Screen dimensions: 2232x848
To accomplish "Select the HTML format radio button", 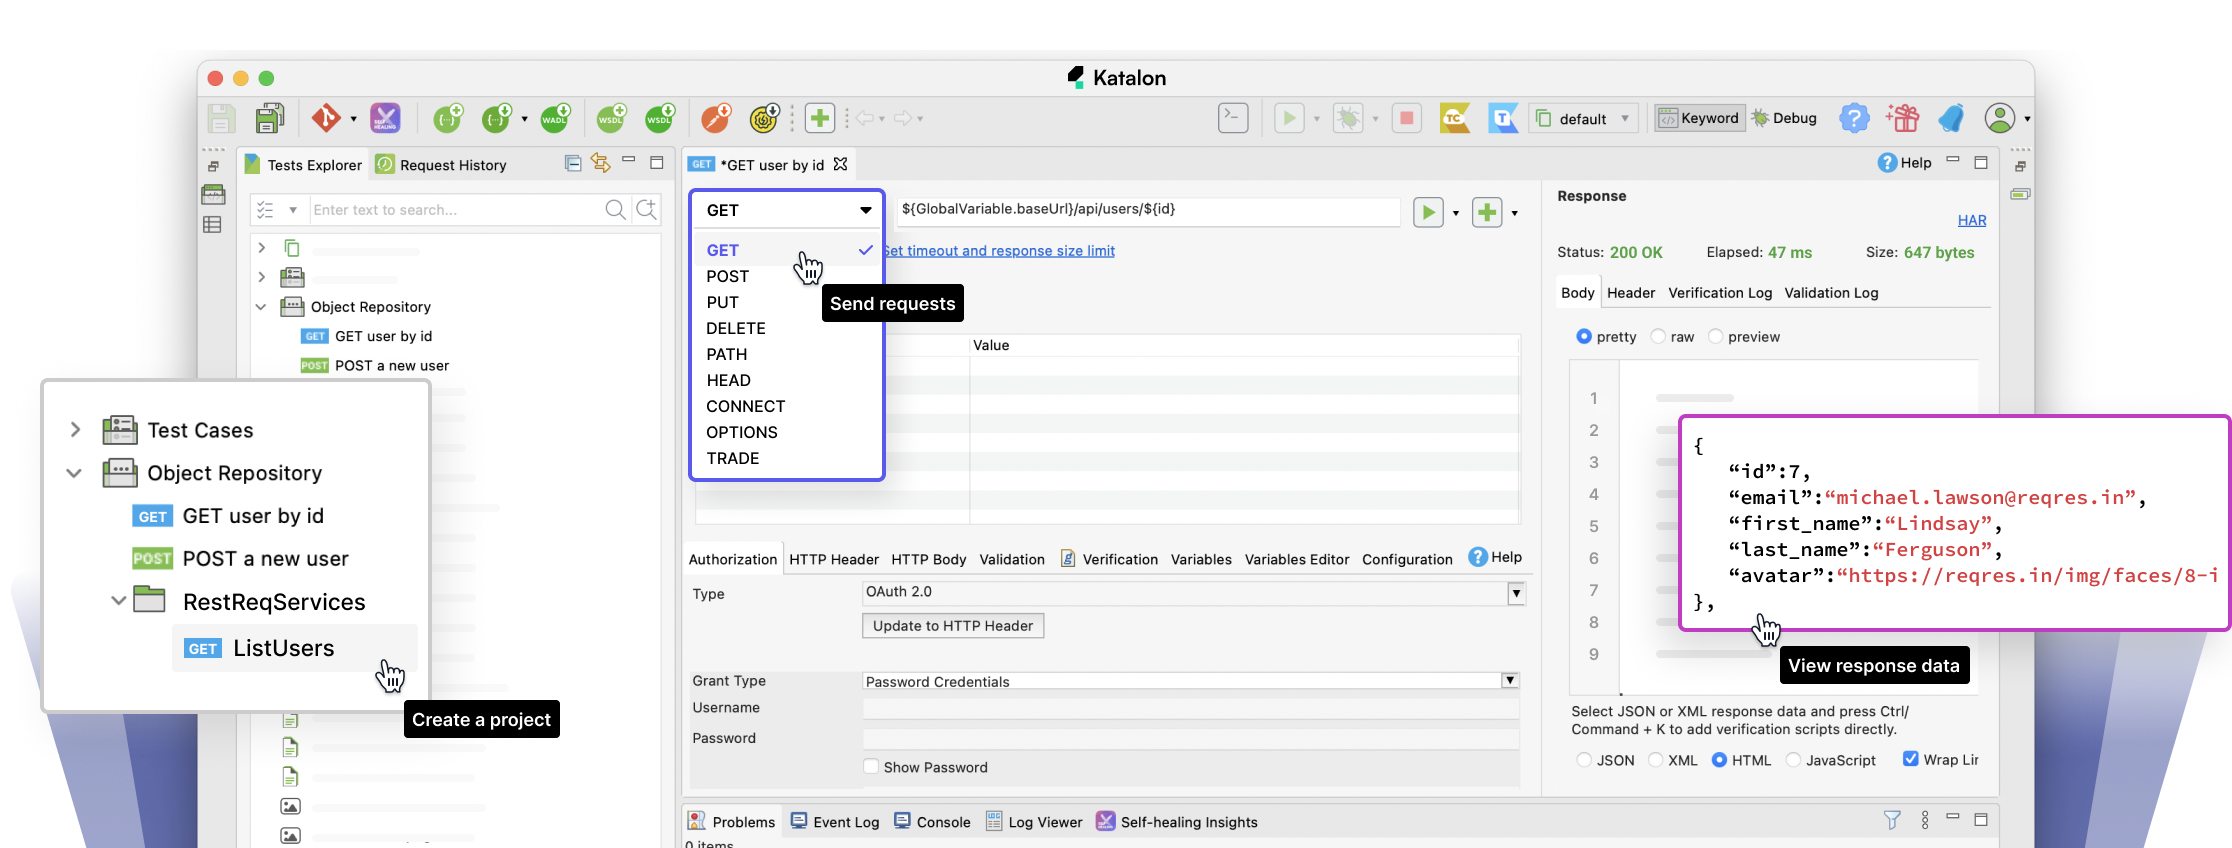I will tap(1720, 760).
